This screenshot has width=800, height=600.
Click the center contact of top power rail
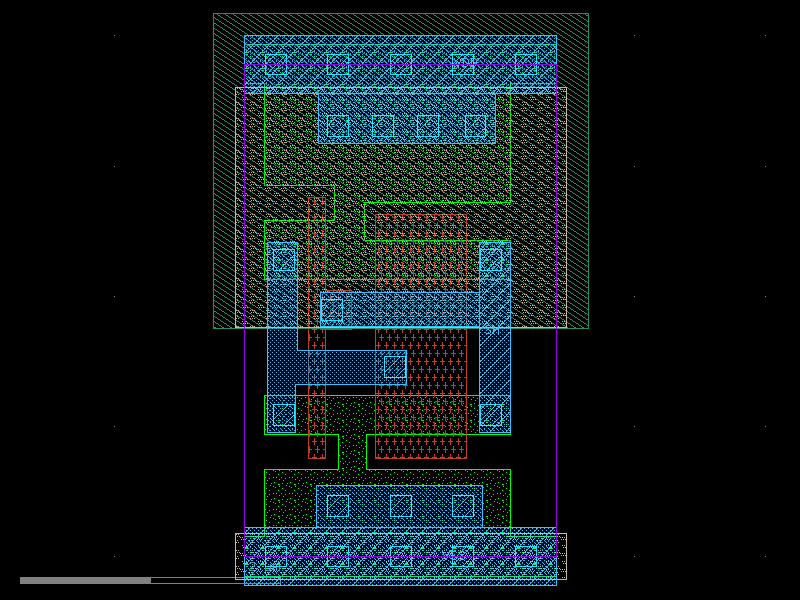click(x=401, y=64)
